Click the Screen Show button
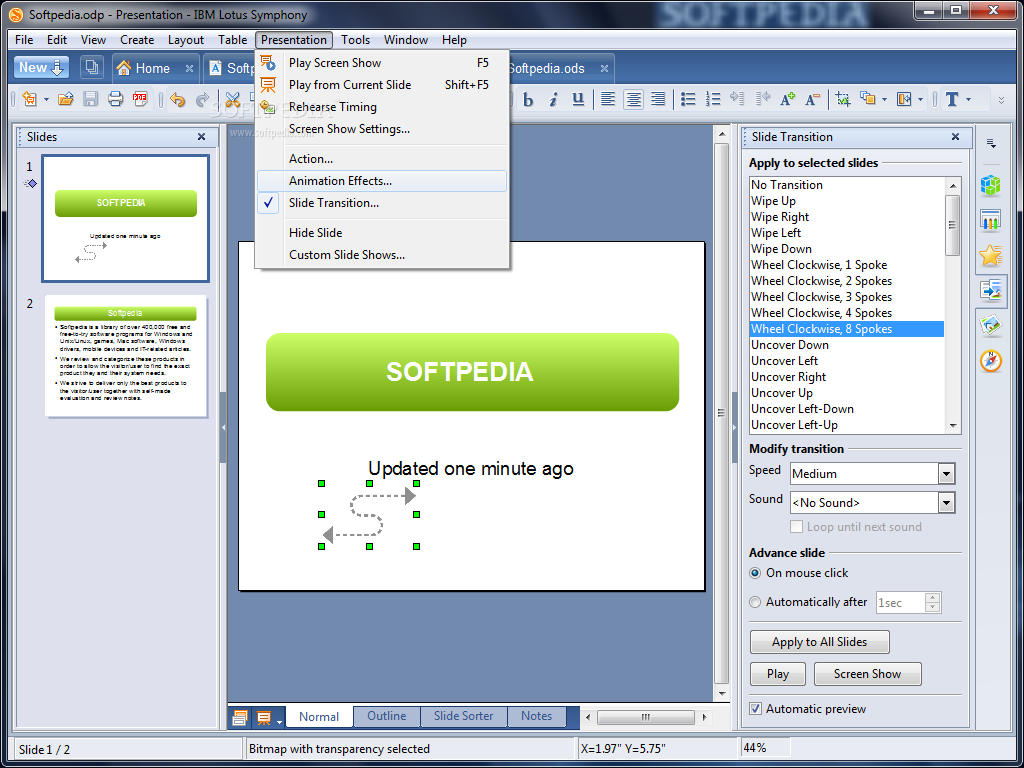The width and height of the screenshot is (1024, 768). pos(867,674)
